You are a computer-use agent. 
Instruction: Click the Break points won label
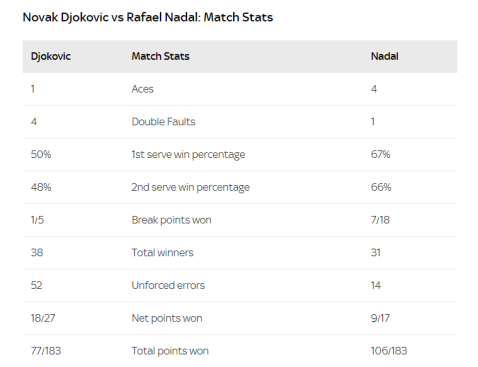(171, 220)
